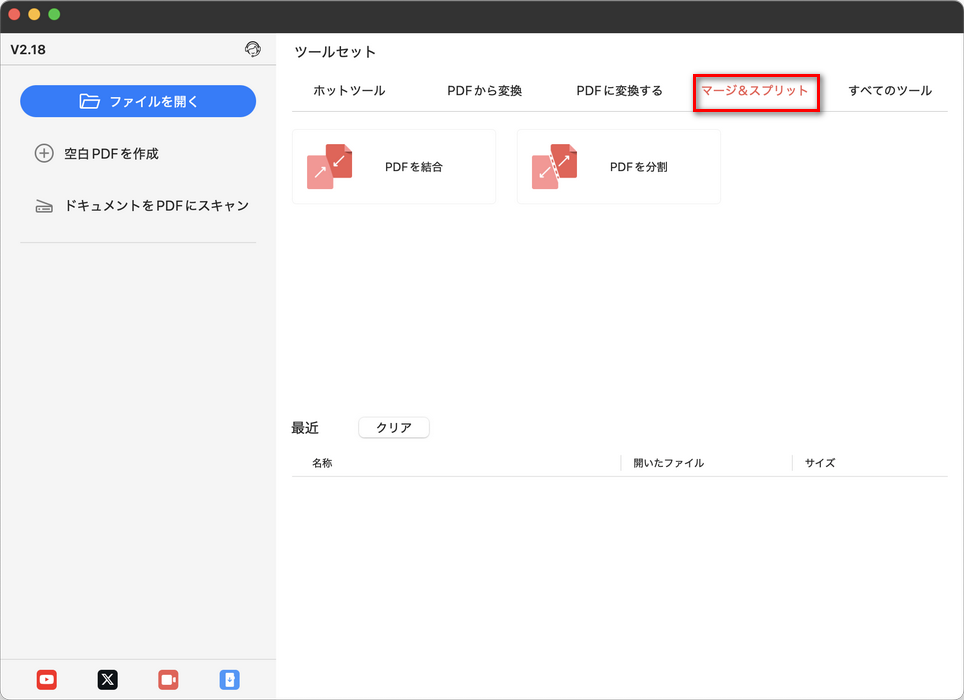Screen dimensions: 964x700
Task: Click the X (Twitter) social icon
Action: click(108, 679)
